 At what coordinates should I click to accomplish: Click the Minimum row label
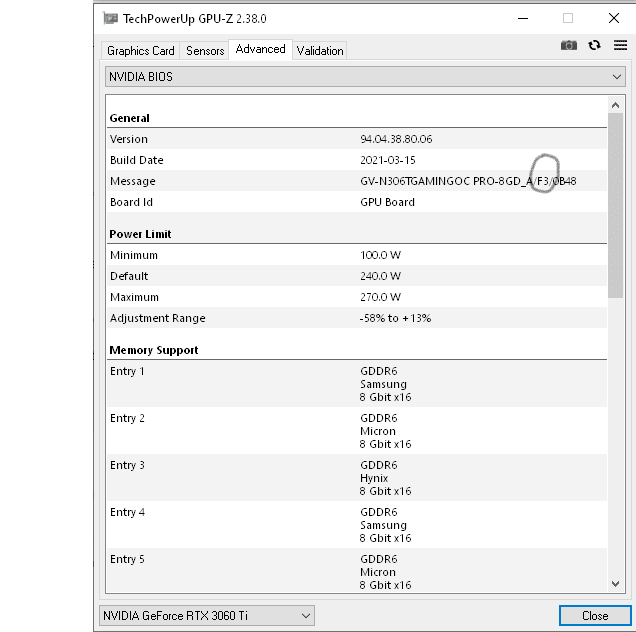(134, 255)
